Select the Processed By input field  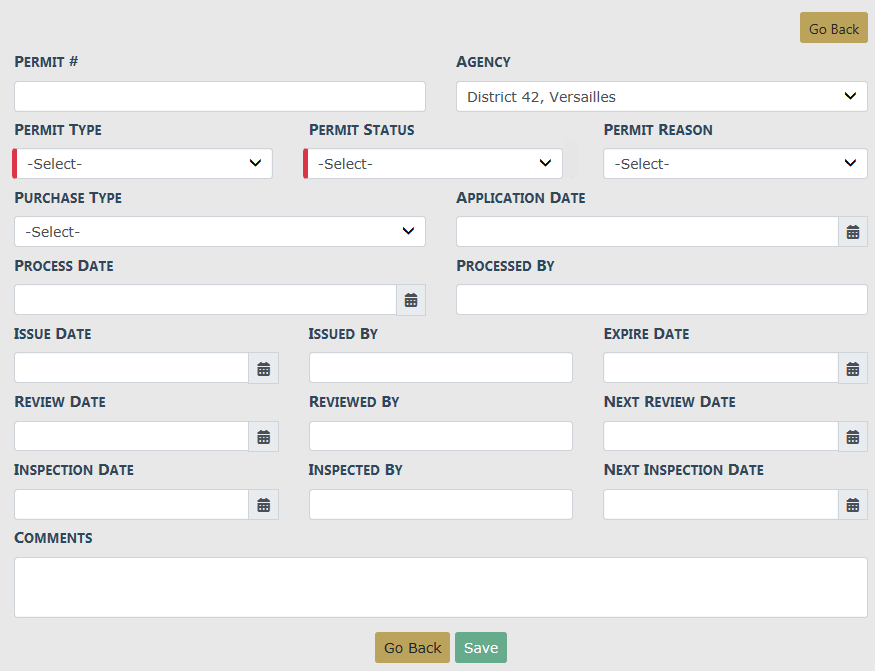point(661,300)
